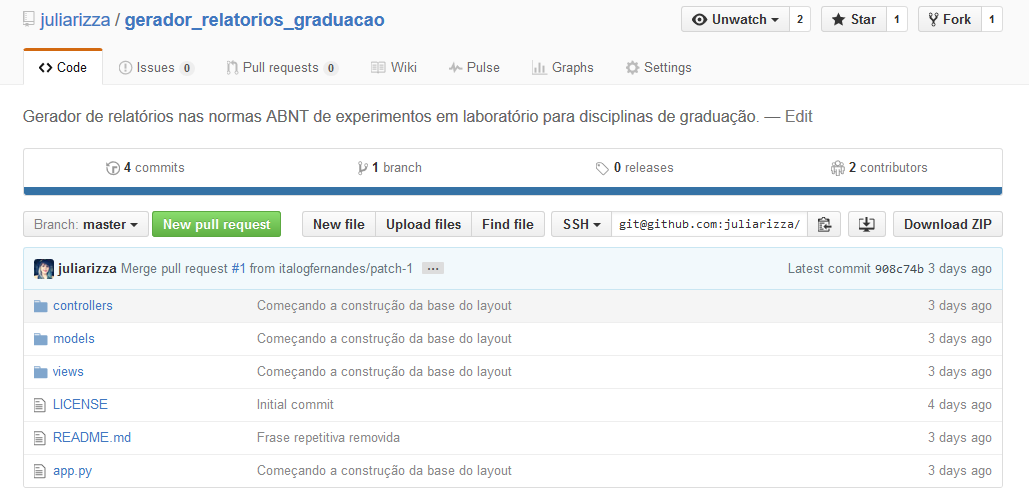Open the controllers folder name
This screenshot has width=1029, height=495.
83,306
